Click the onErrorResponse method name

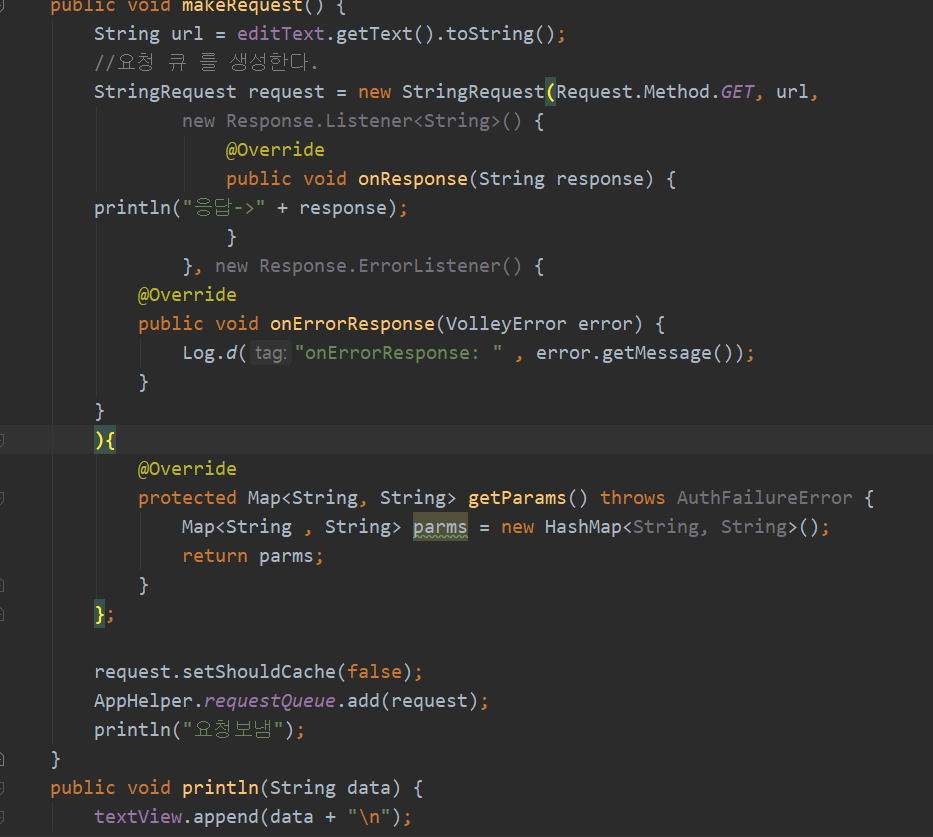[352, 324]
